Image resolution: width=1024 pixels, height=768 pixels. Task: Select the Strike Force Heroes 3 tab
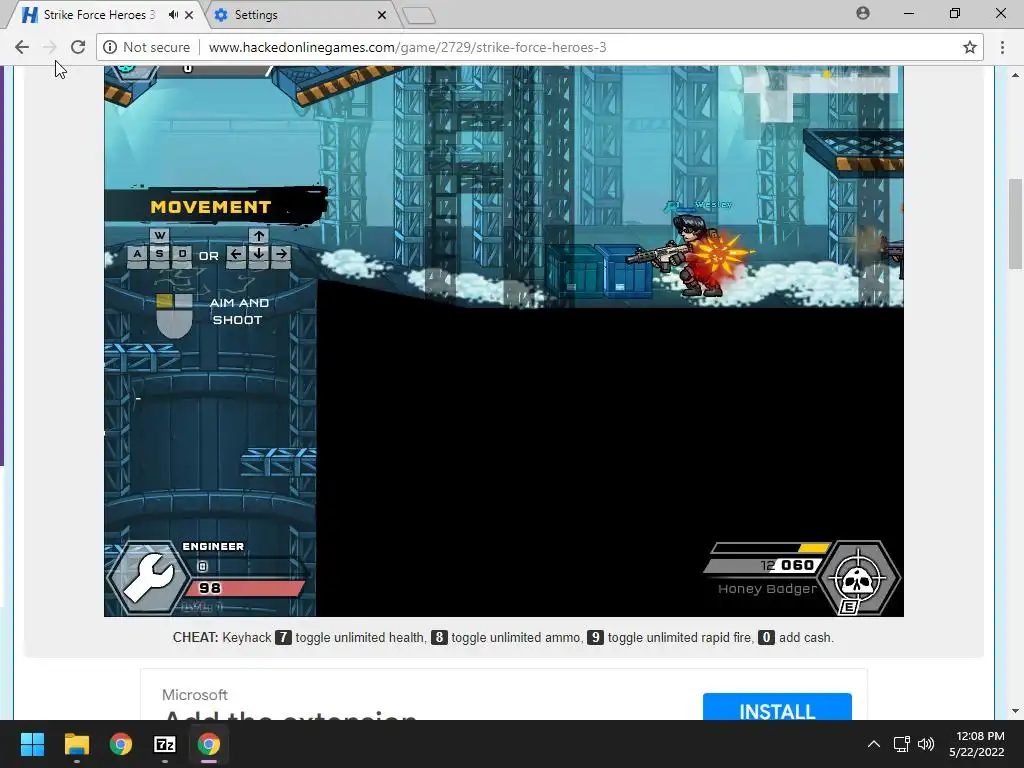tap(98, 14)
